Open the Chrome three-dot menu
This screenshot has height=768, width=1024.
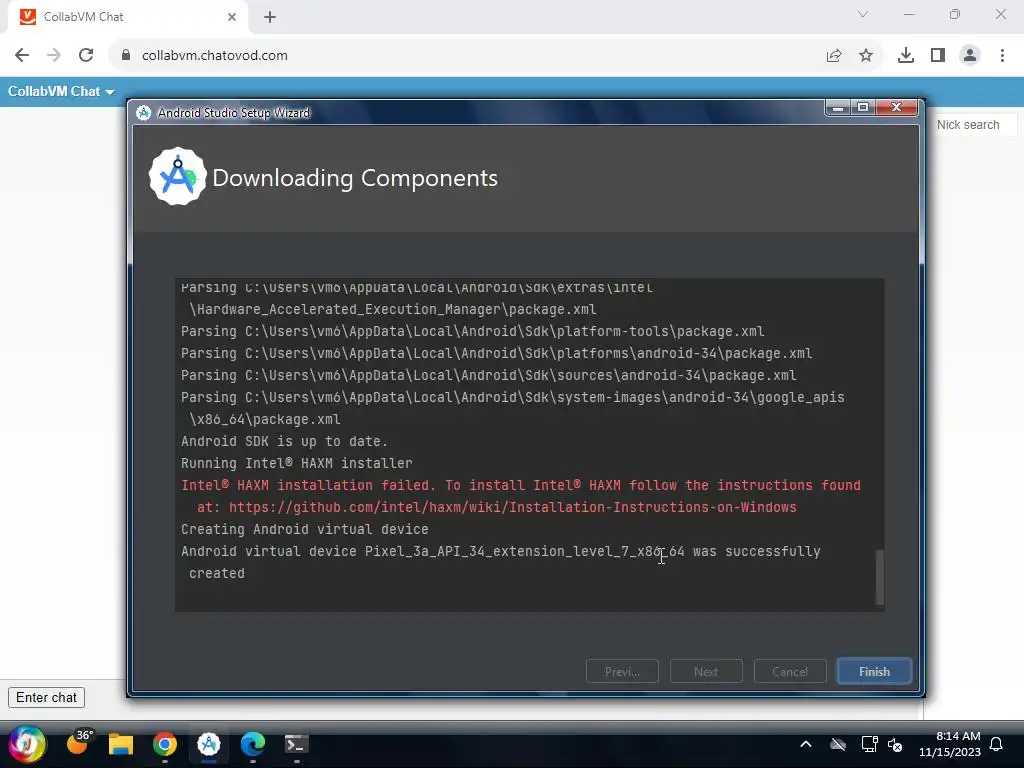pos(1002,56)
